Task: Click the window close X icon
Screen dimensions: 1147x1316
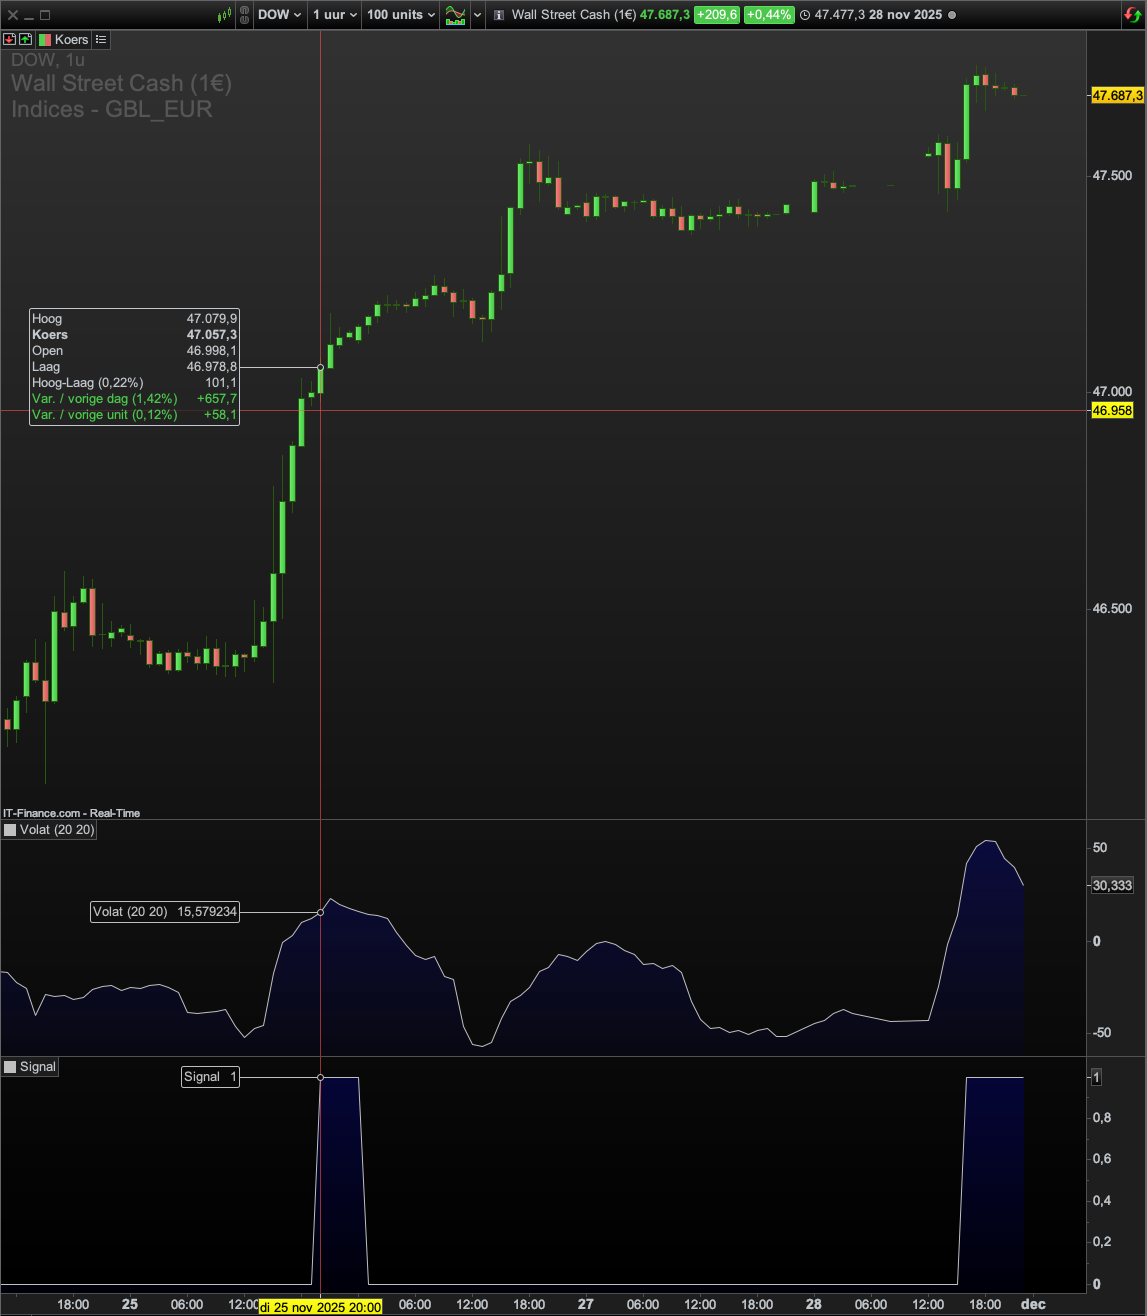Action: pyautogui.click(x=11, y=15)
